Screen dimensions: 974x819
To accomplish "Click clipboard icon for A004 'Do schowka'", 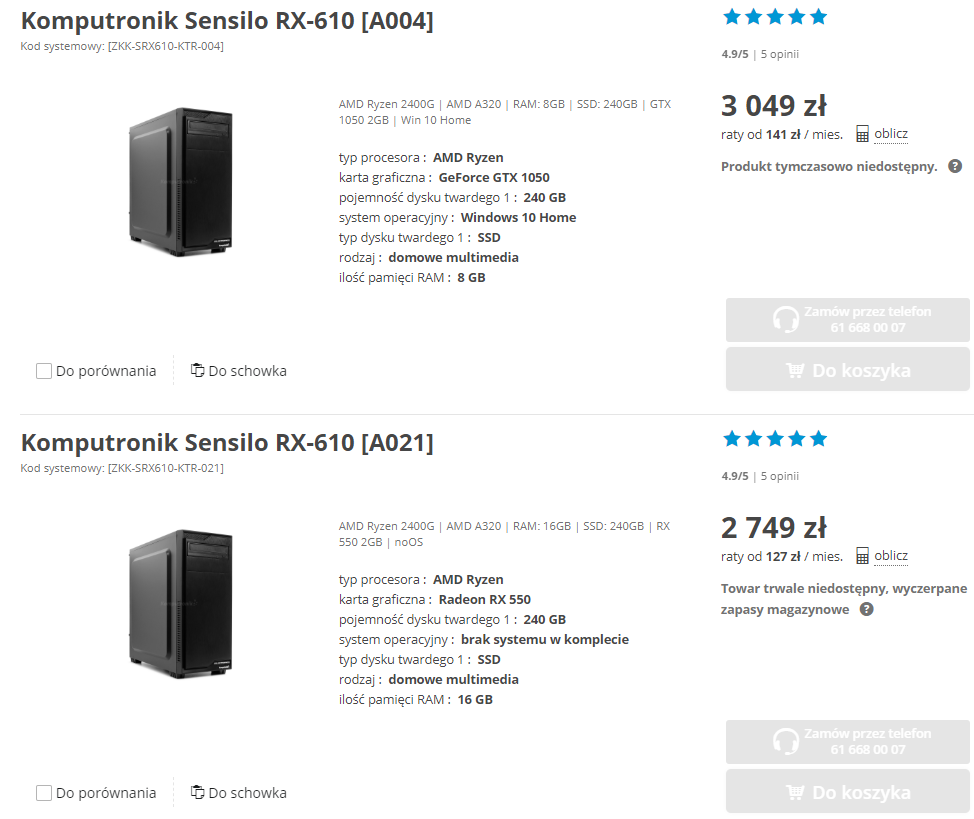I will [197, 370].
